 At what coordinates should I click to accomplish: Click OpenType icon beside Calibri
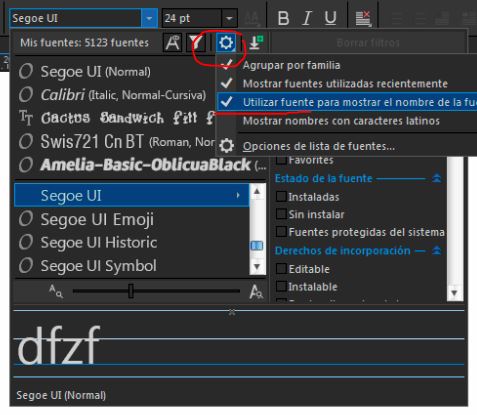[26, 95]
